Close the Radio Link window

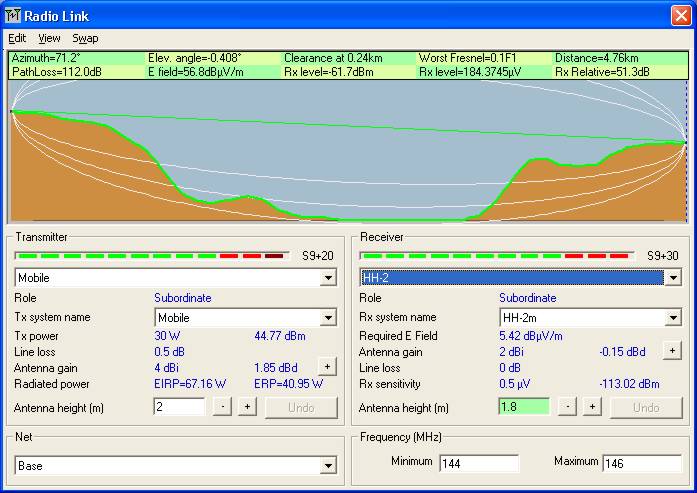point(681,16)
